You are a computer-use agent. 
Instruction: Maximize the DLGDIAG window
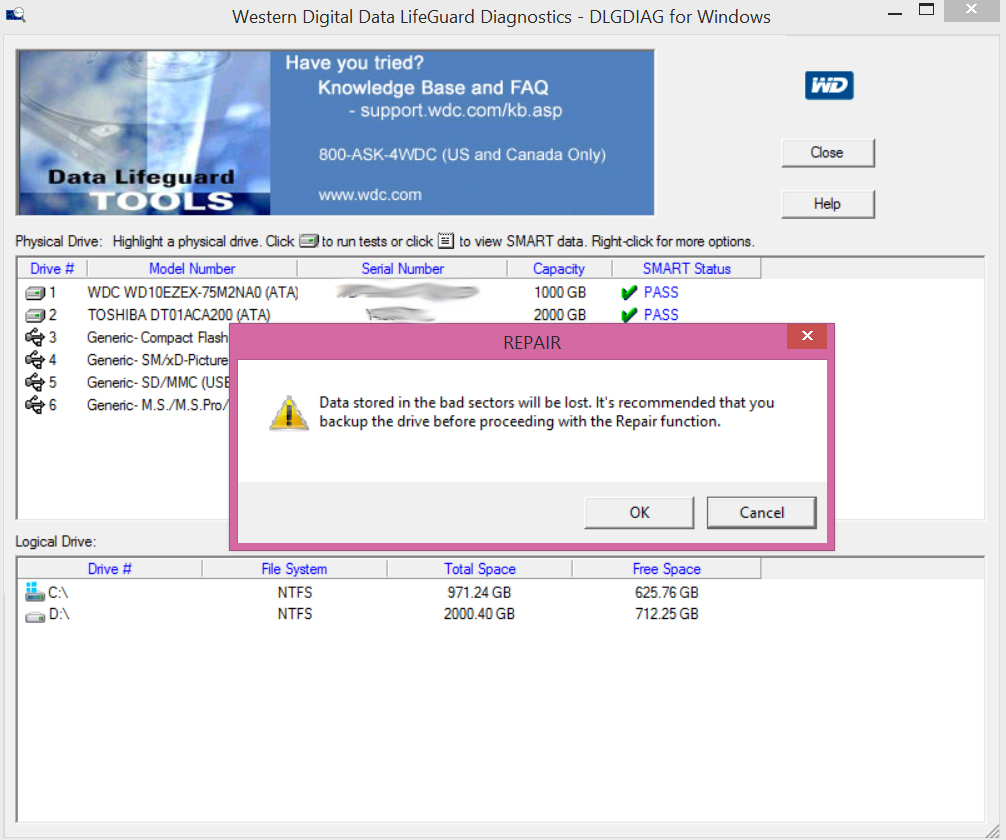tap(926, 10)
